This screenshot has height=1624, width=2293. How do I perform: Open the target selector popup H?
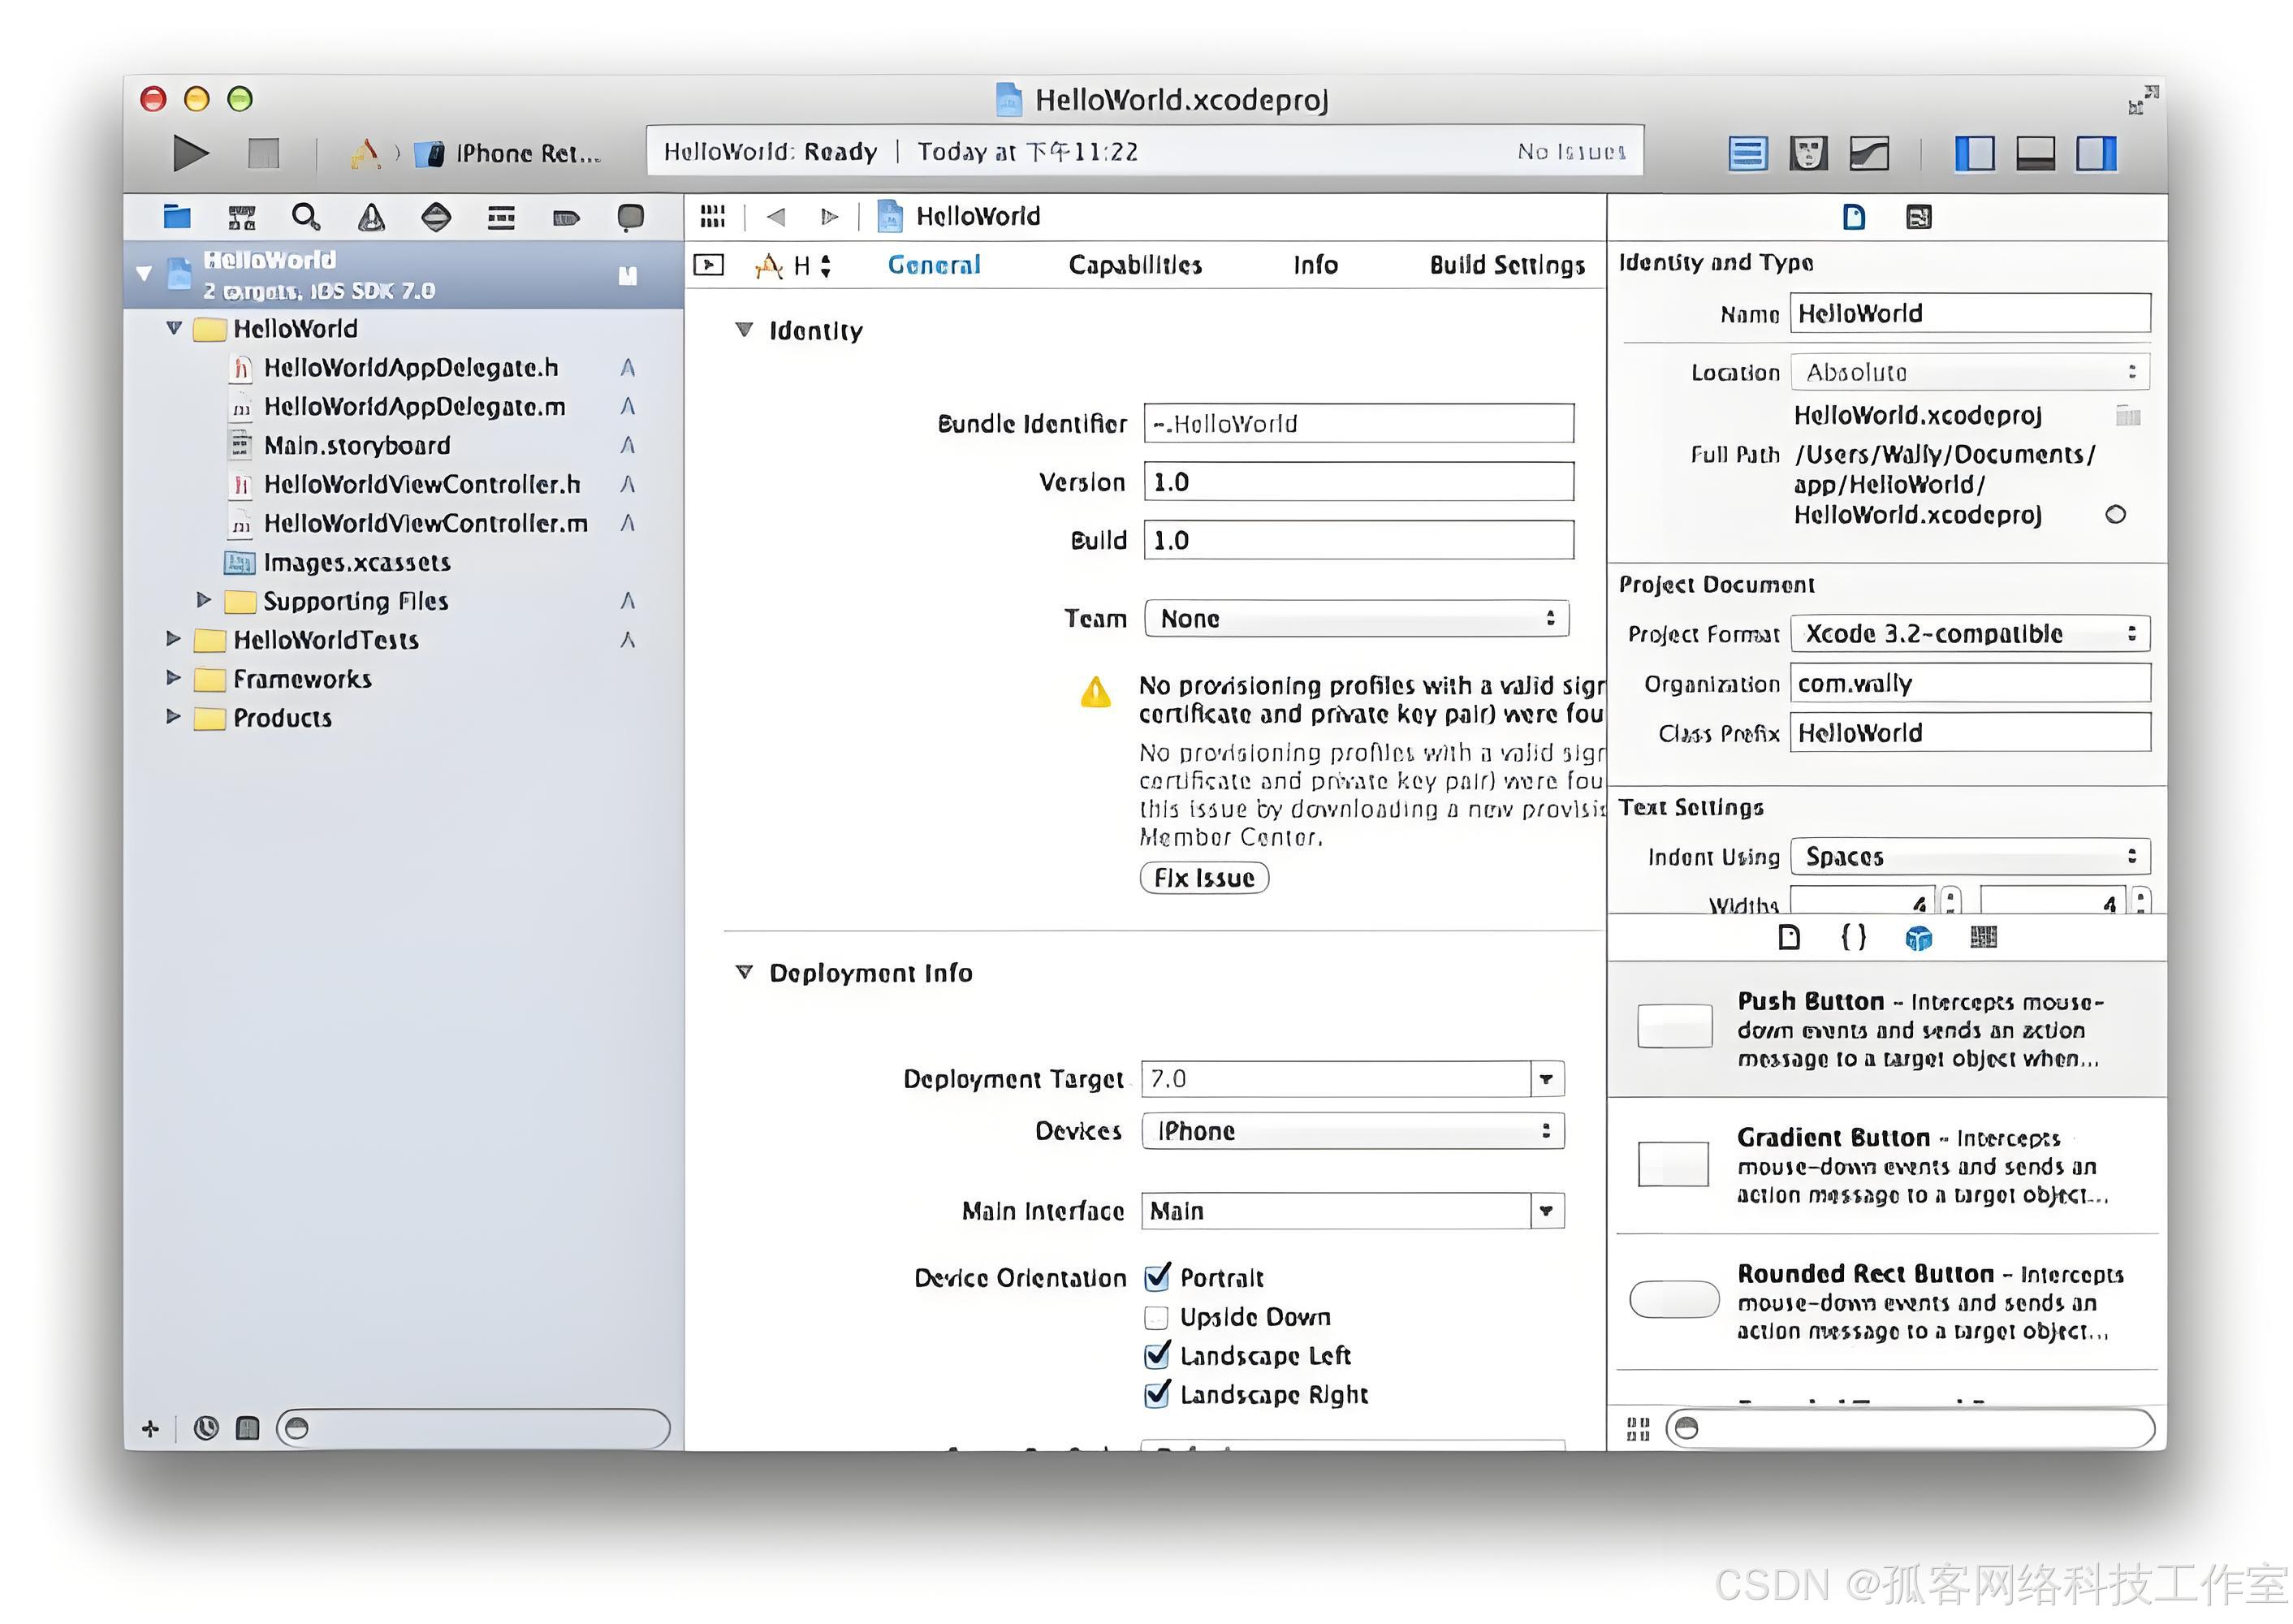(x=793, y=265)
